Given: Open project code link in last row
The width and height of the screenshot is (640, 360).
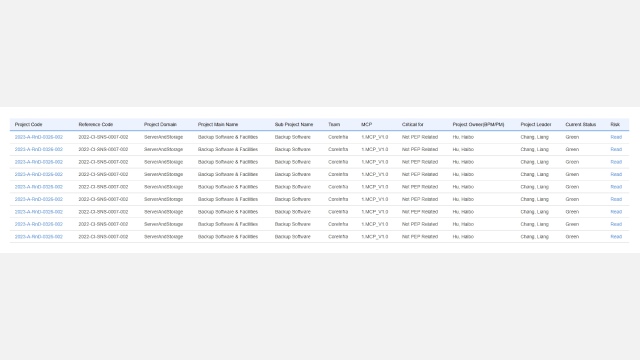Looking at the screenshot, I should point(39,237).
